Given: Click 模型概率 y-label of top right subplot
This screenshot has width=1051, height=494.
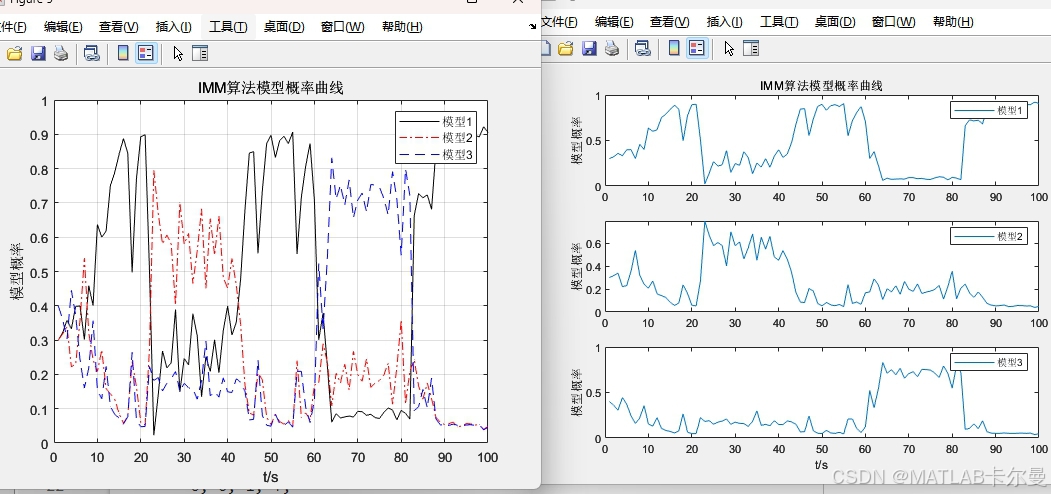Looking at the screenshot, I should click(x=576, y=140).
